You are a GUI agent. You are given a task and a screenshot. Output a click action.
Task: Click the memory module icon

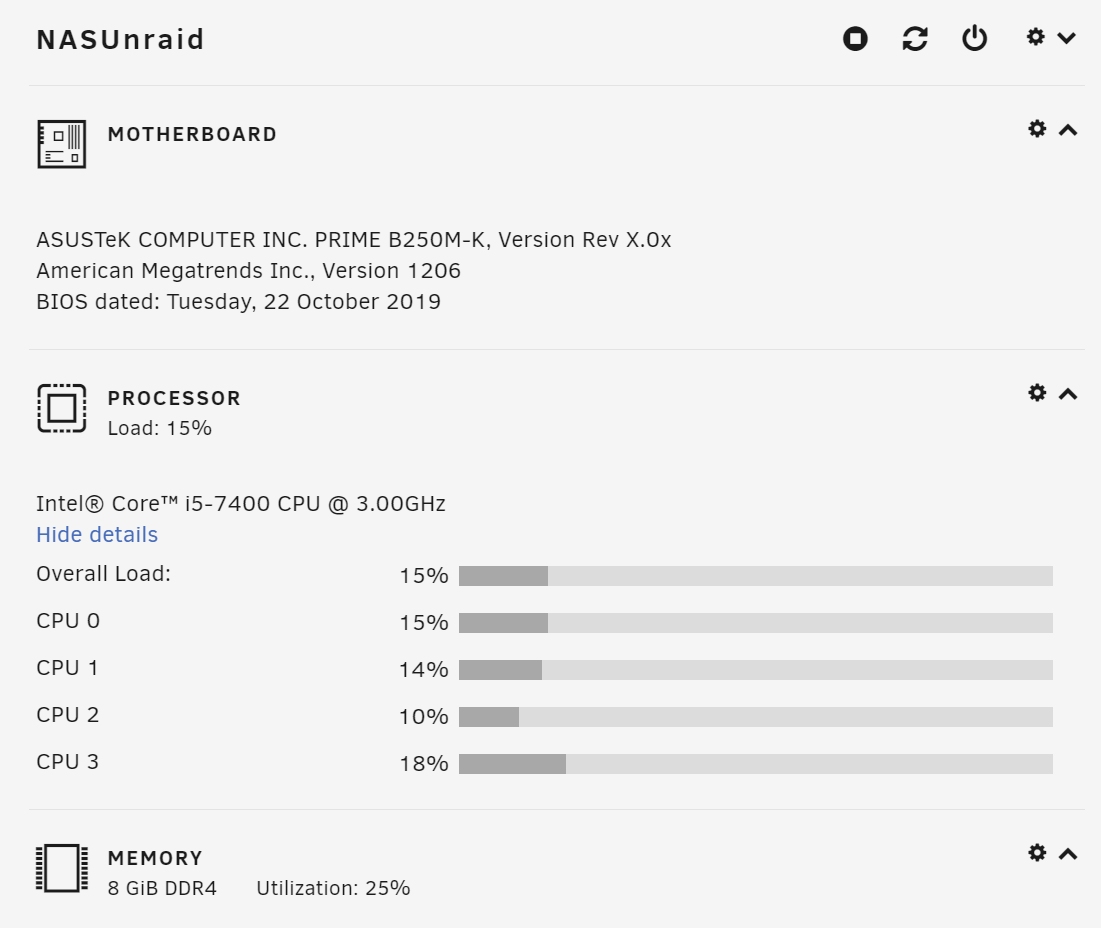point(62,868)
